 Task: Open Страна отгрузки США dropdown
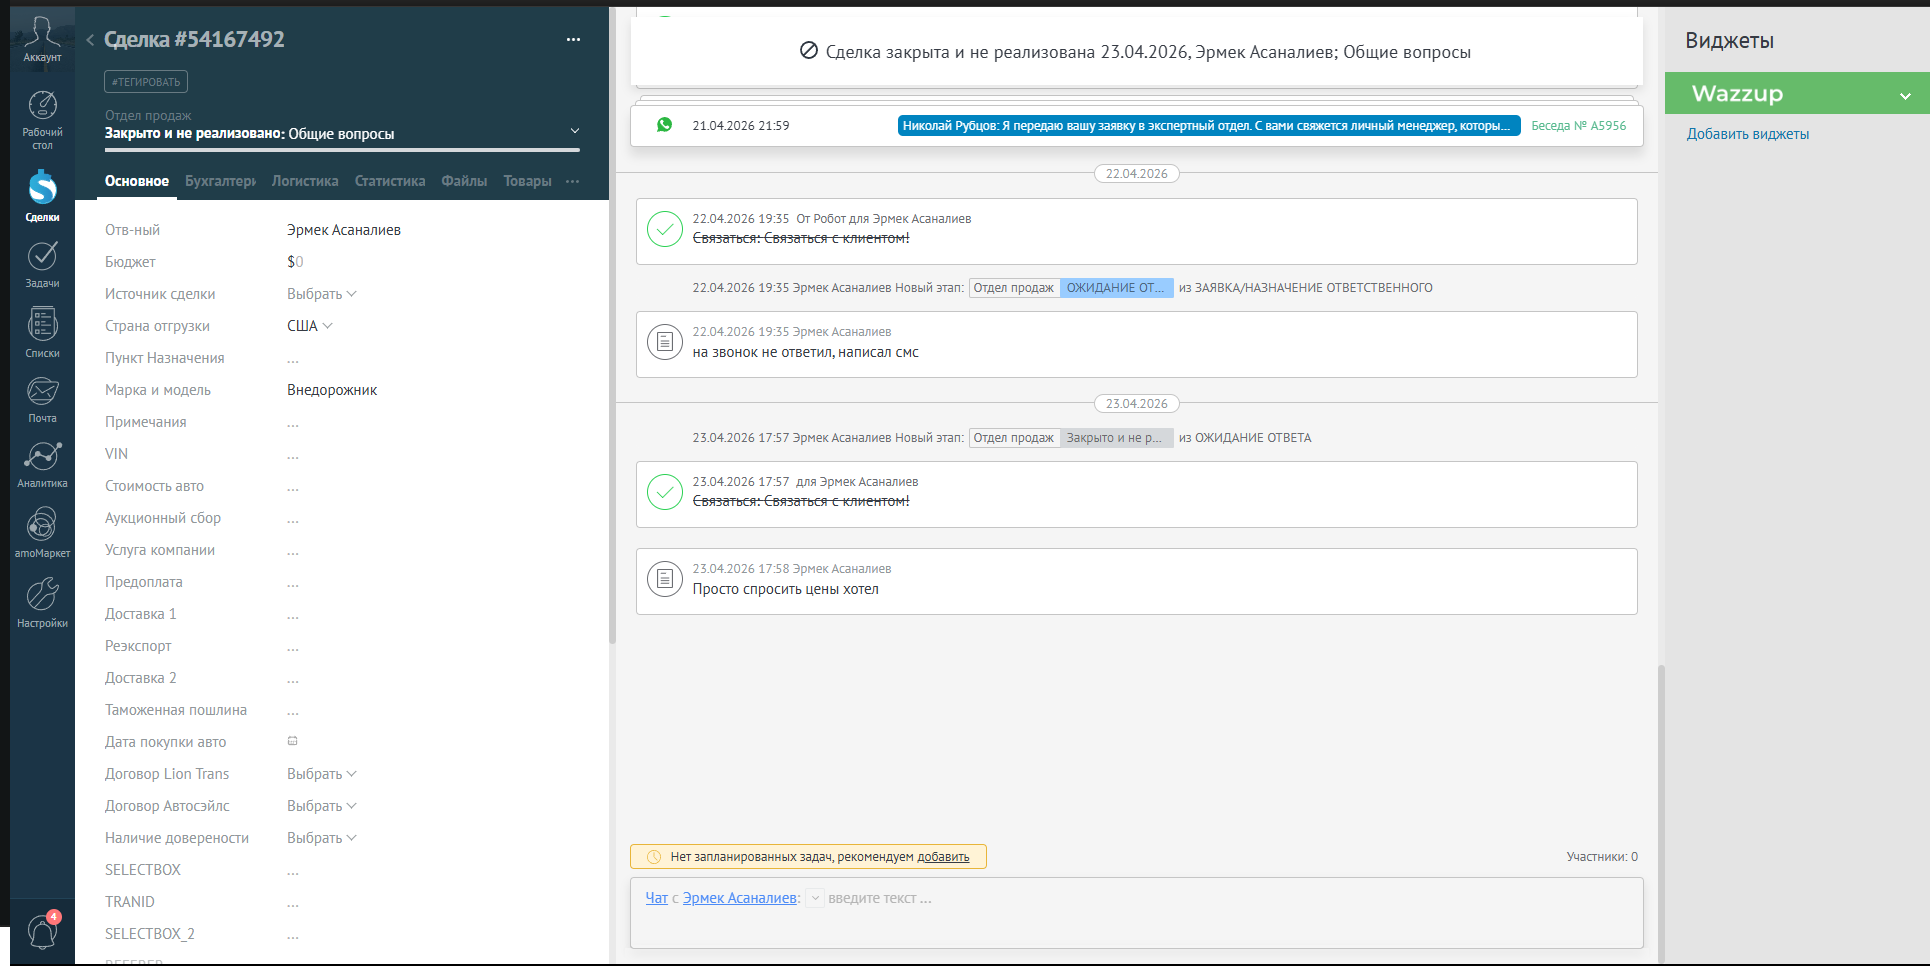pyautogui.click(x=310, y=326)
